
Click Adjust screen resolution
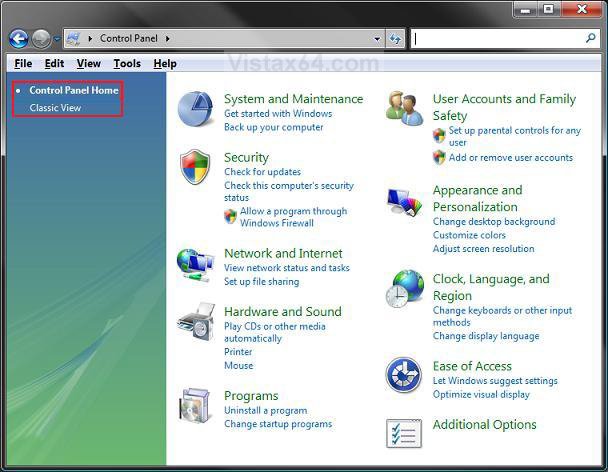[483, 249]
